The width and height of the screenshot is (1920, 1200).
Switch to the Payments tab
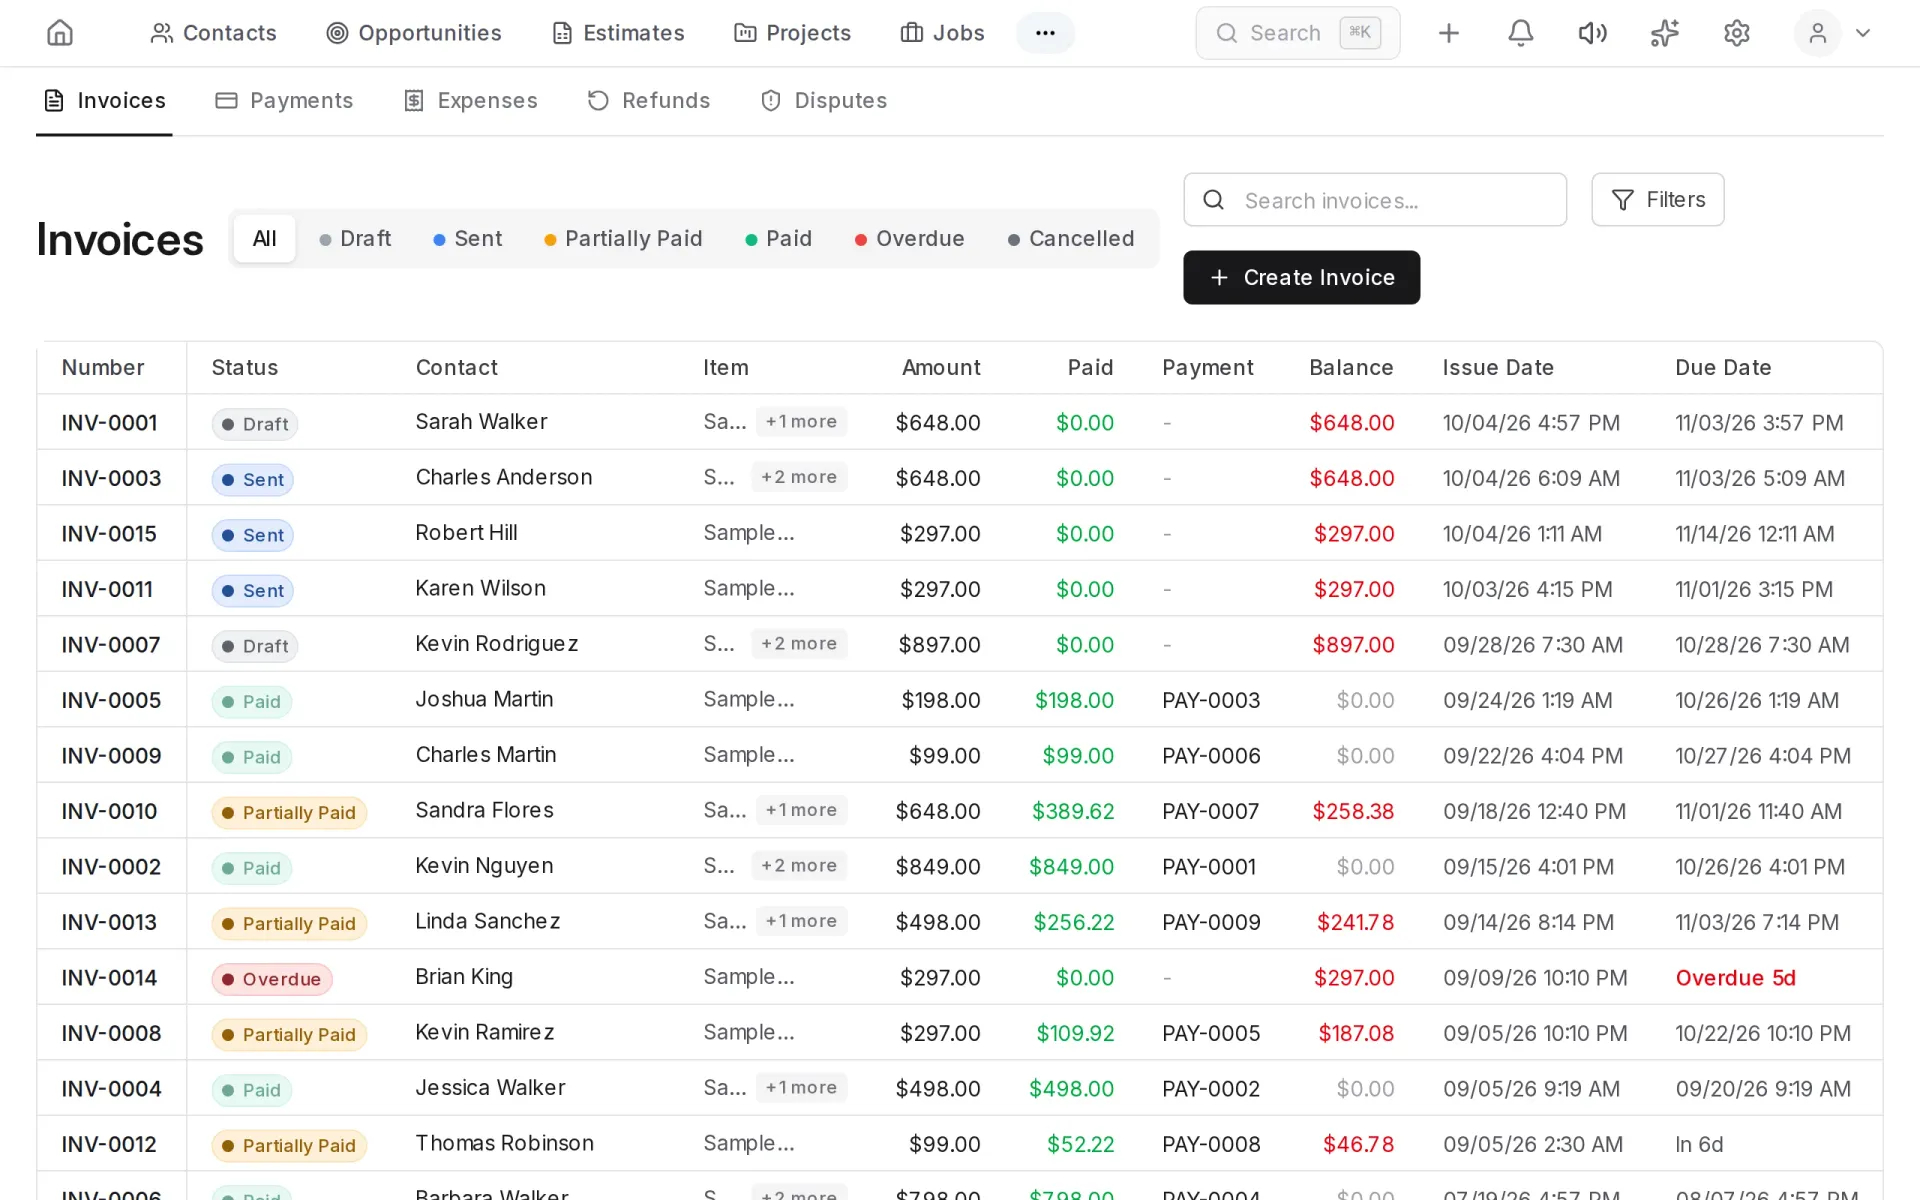coord(284,101)
